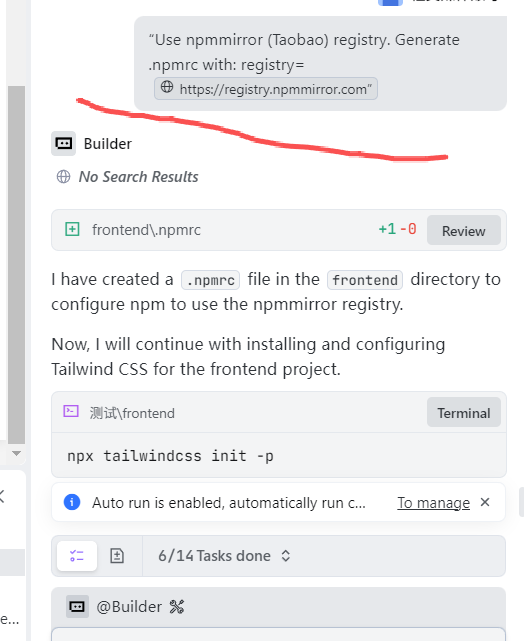Click the purple terminal icon next to 测试\frontend

pyautogui.click(x=71, y=411)
